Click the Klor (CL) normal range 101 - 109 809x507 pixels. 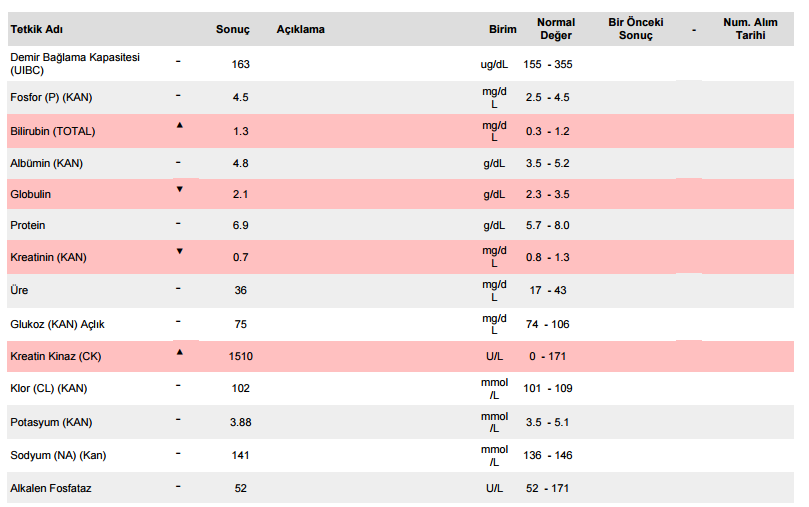click(547, 388)
